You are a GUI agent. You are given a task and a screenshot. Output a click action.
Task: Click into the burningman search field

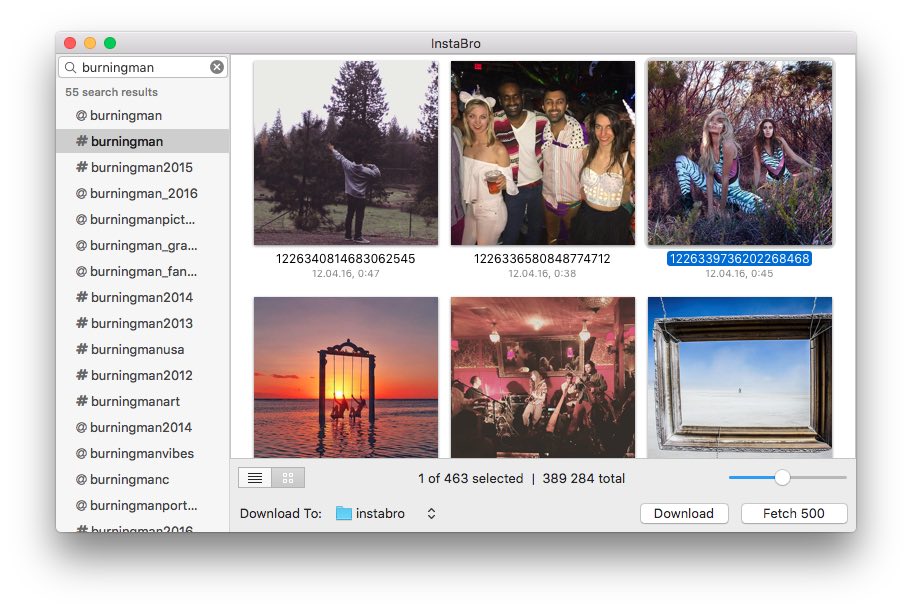coord(143,67)
